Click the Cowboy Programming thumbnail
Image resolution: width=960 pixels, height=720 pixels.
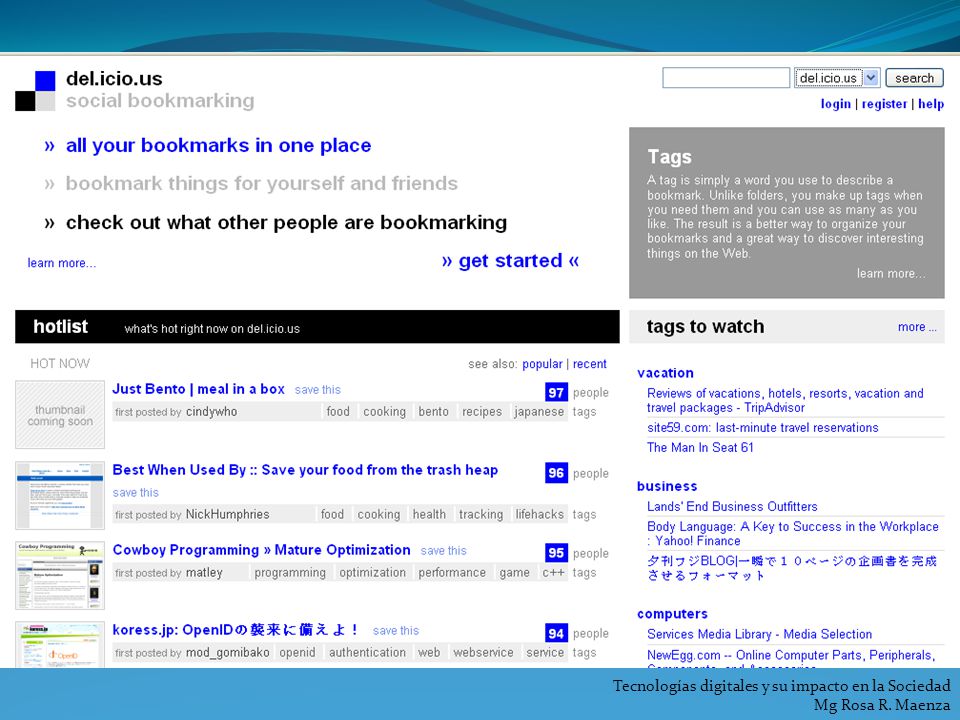[60, 576]
